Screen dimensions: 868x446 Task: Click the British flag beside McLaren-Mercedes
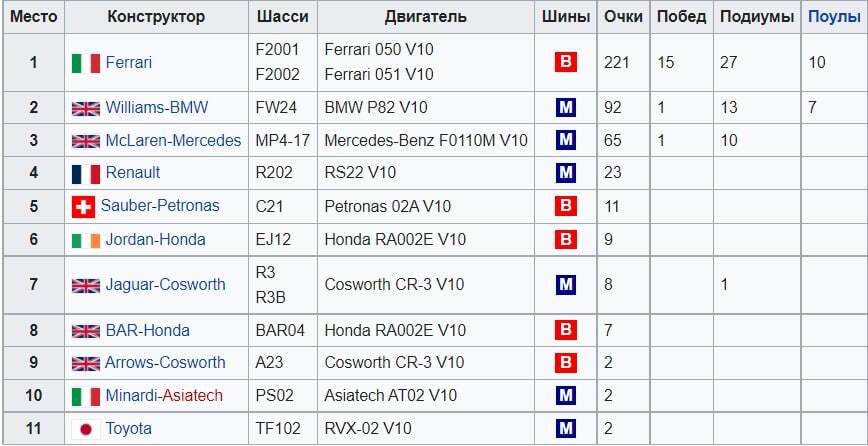(x=86, y=141)
